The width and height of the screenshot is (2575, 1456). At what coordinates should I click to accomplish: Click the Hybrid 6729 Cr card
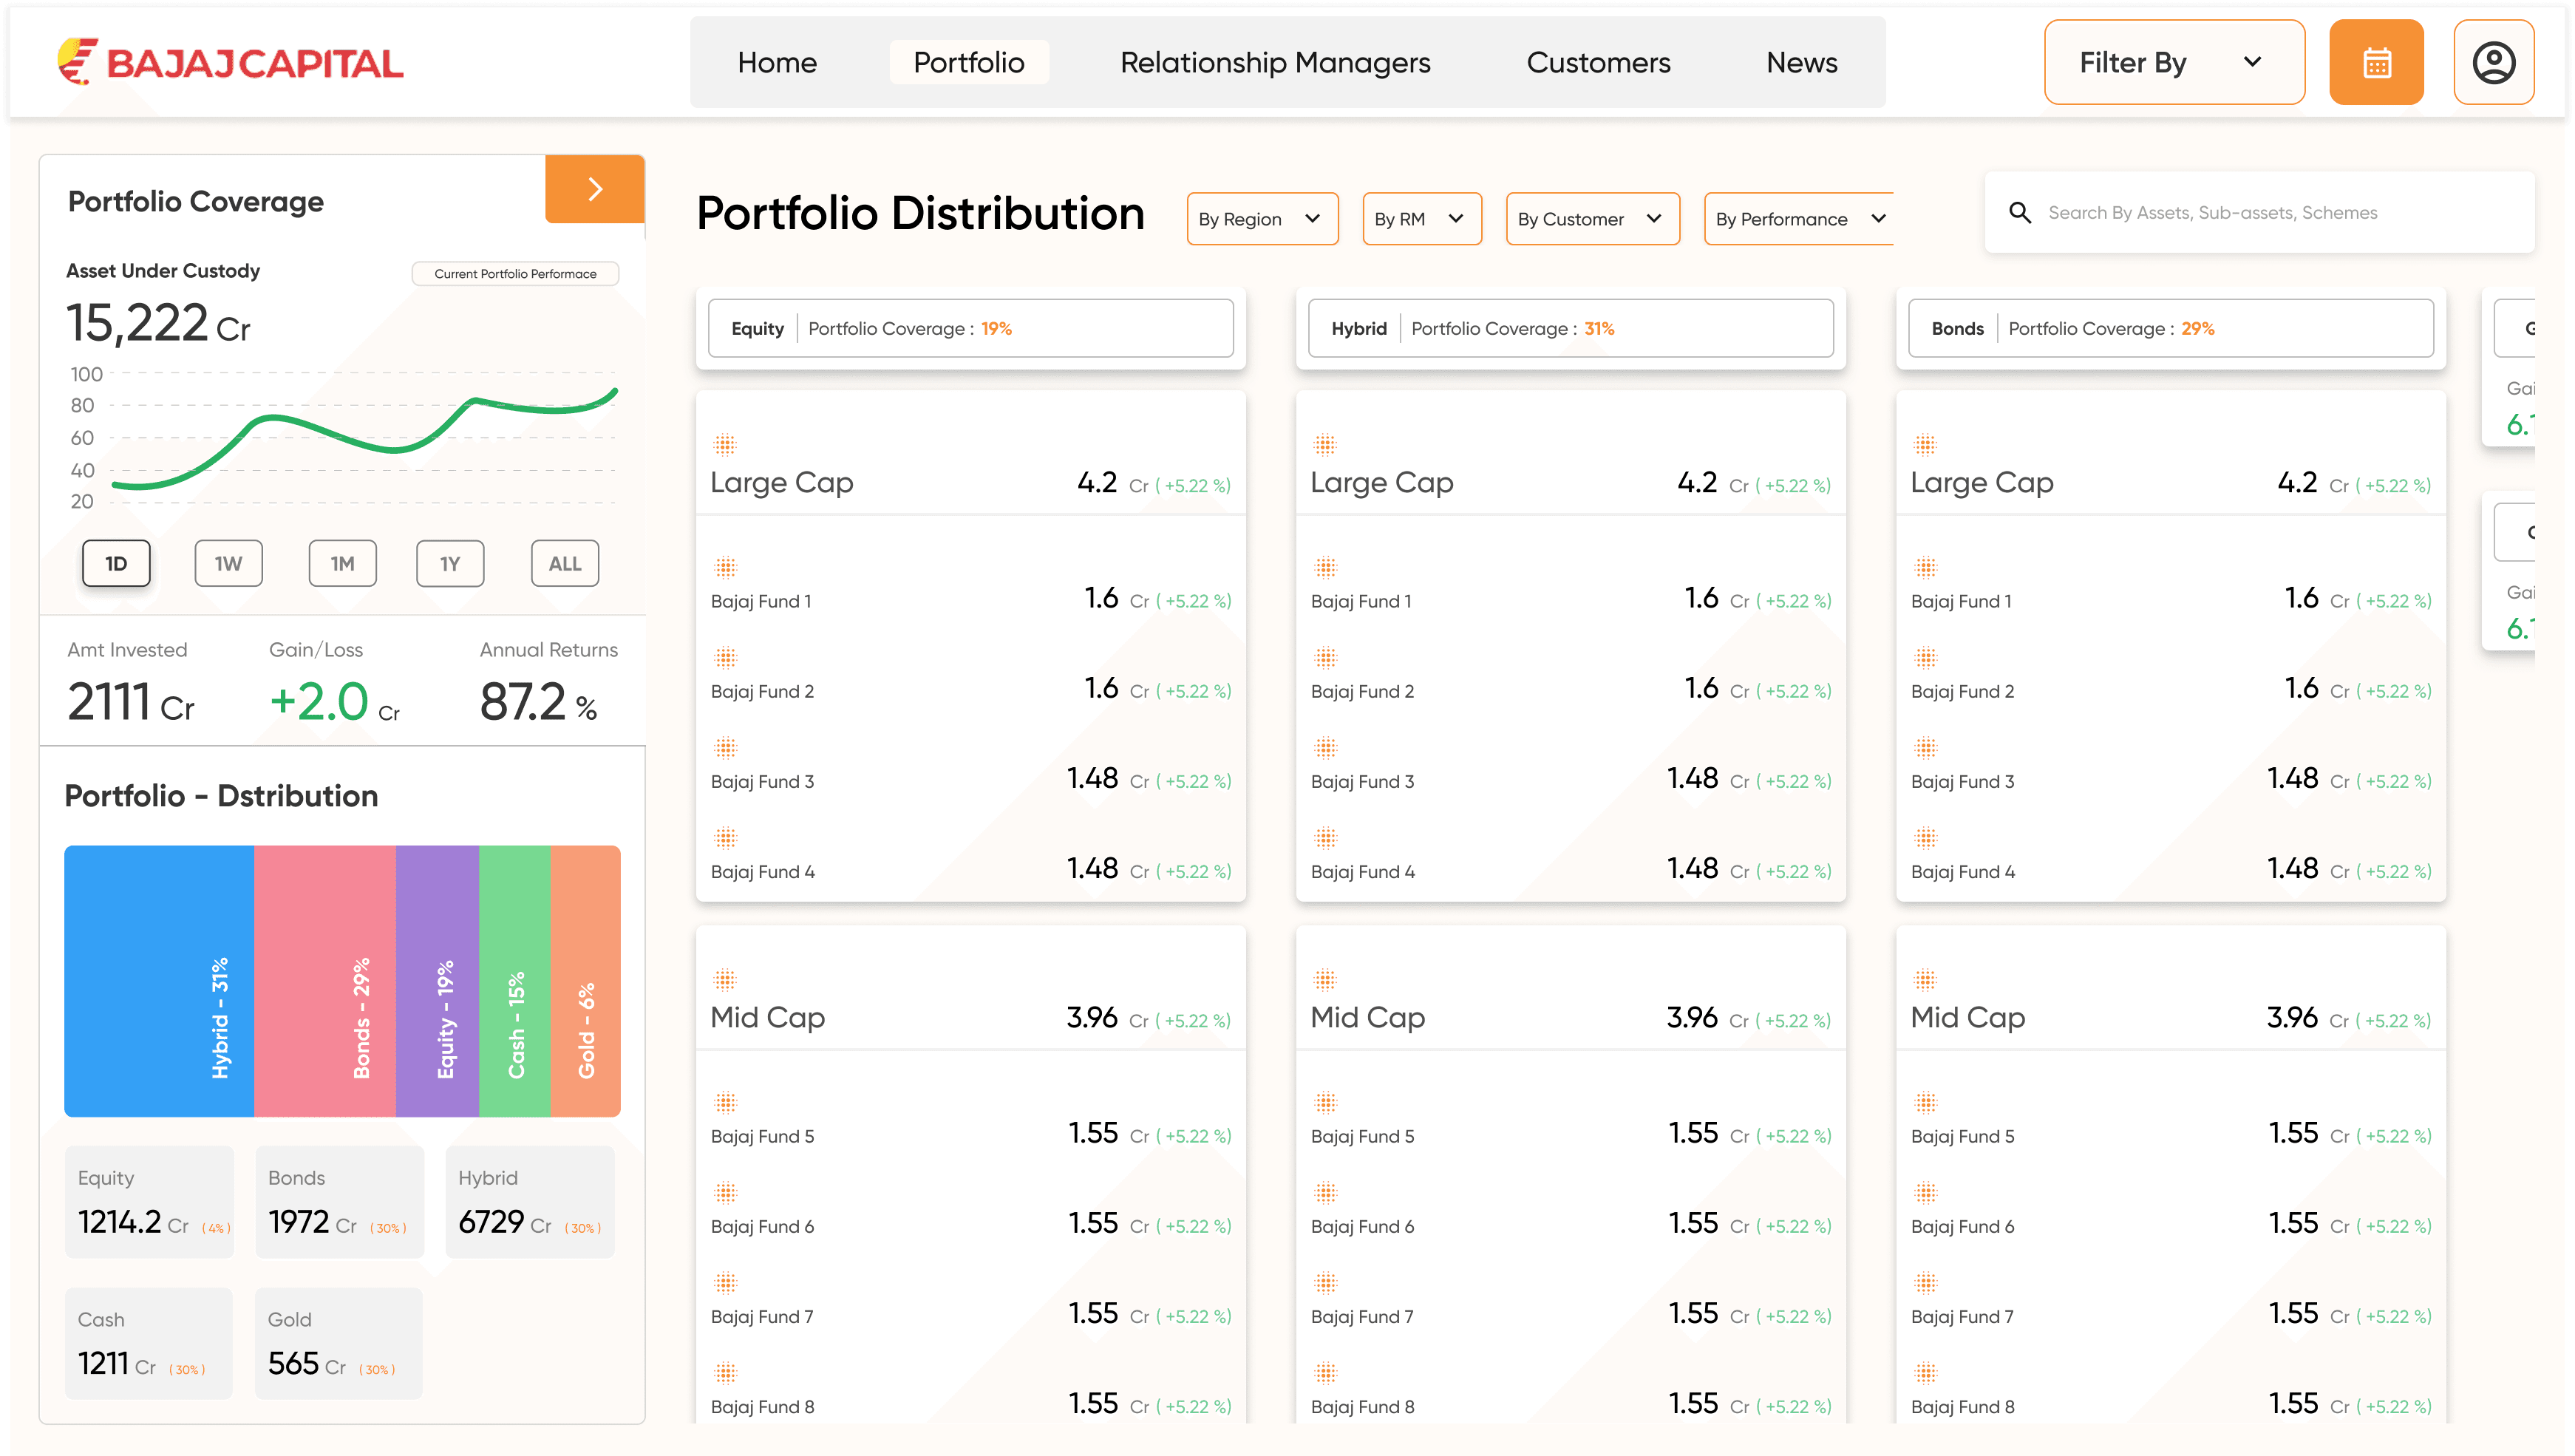coord(529,1201)
